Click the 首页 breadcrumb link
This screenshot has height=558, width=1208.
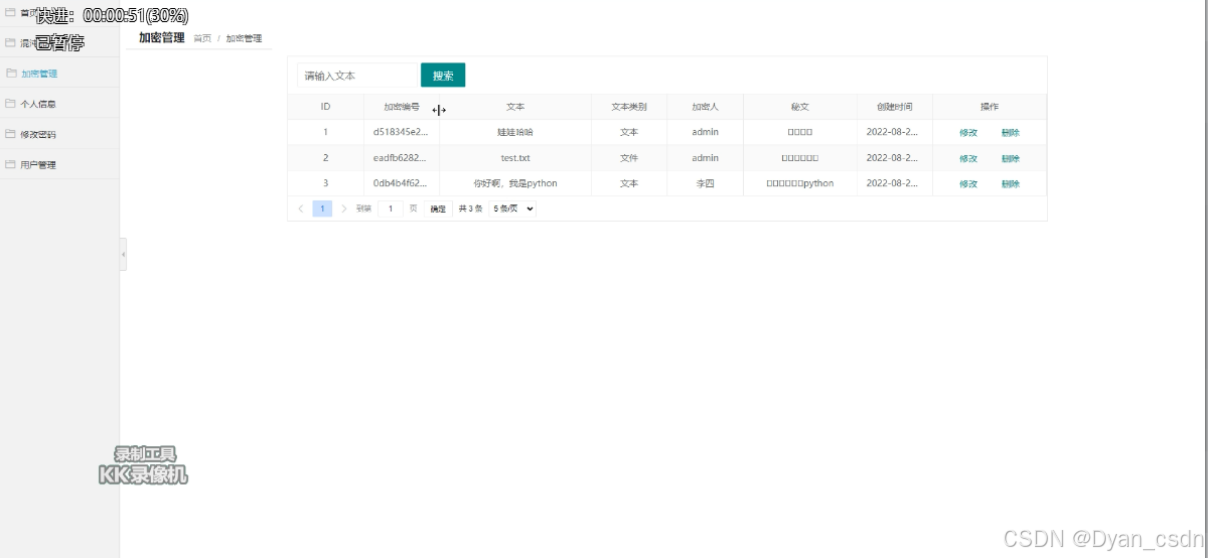[x=202, y=38]
